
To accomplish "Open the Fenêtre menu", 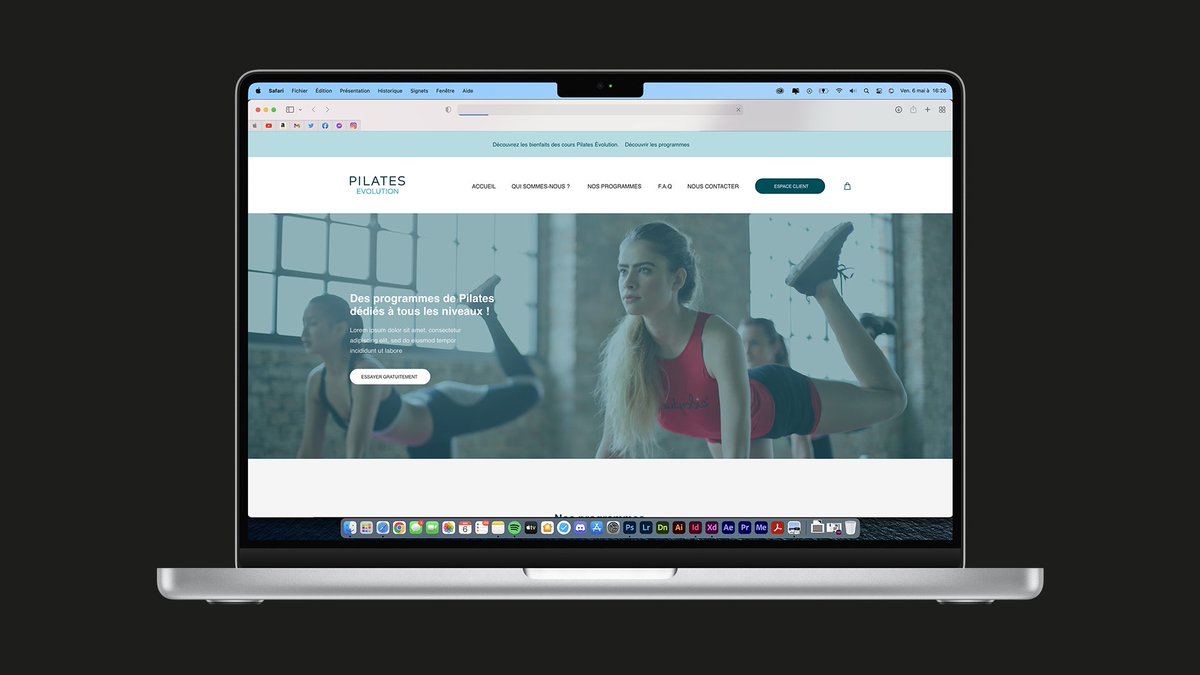I will pyautogui.click(x=445, y=91).
